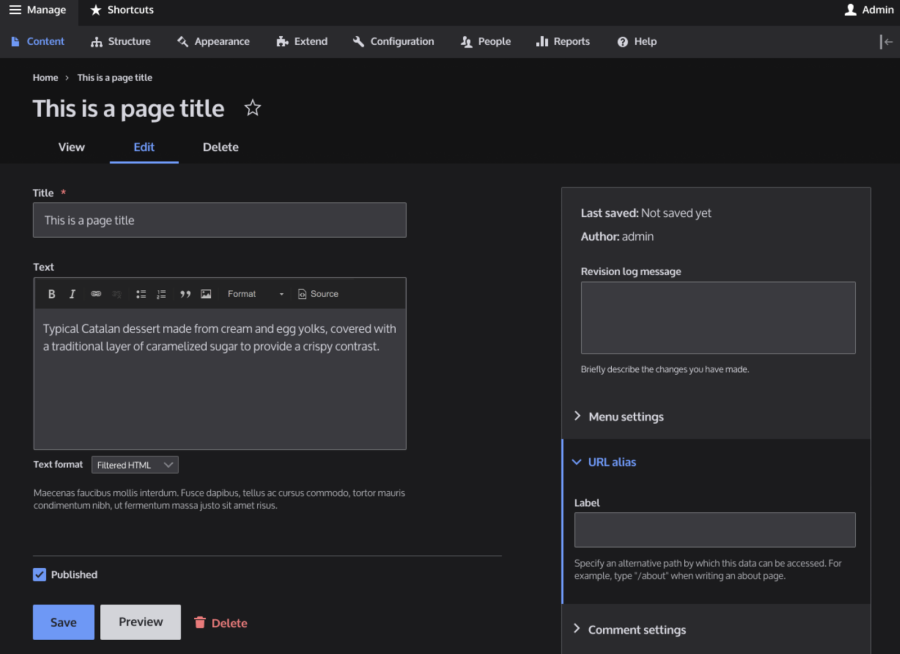
Task: Add page to shortcuts with star icon
Action: coord(253,108)
